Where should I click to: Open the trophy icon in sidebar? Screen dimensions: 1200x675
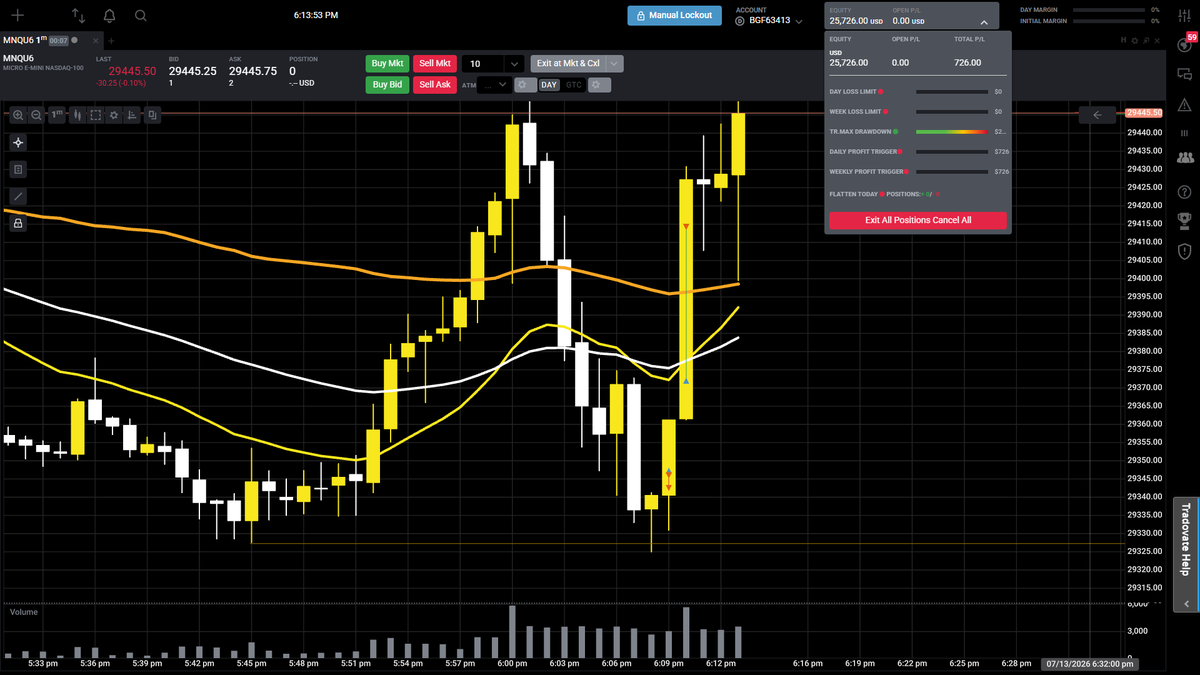pos(1185,219)
